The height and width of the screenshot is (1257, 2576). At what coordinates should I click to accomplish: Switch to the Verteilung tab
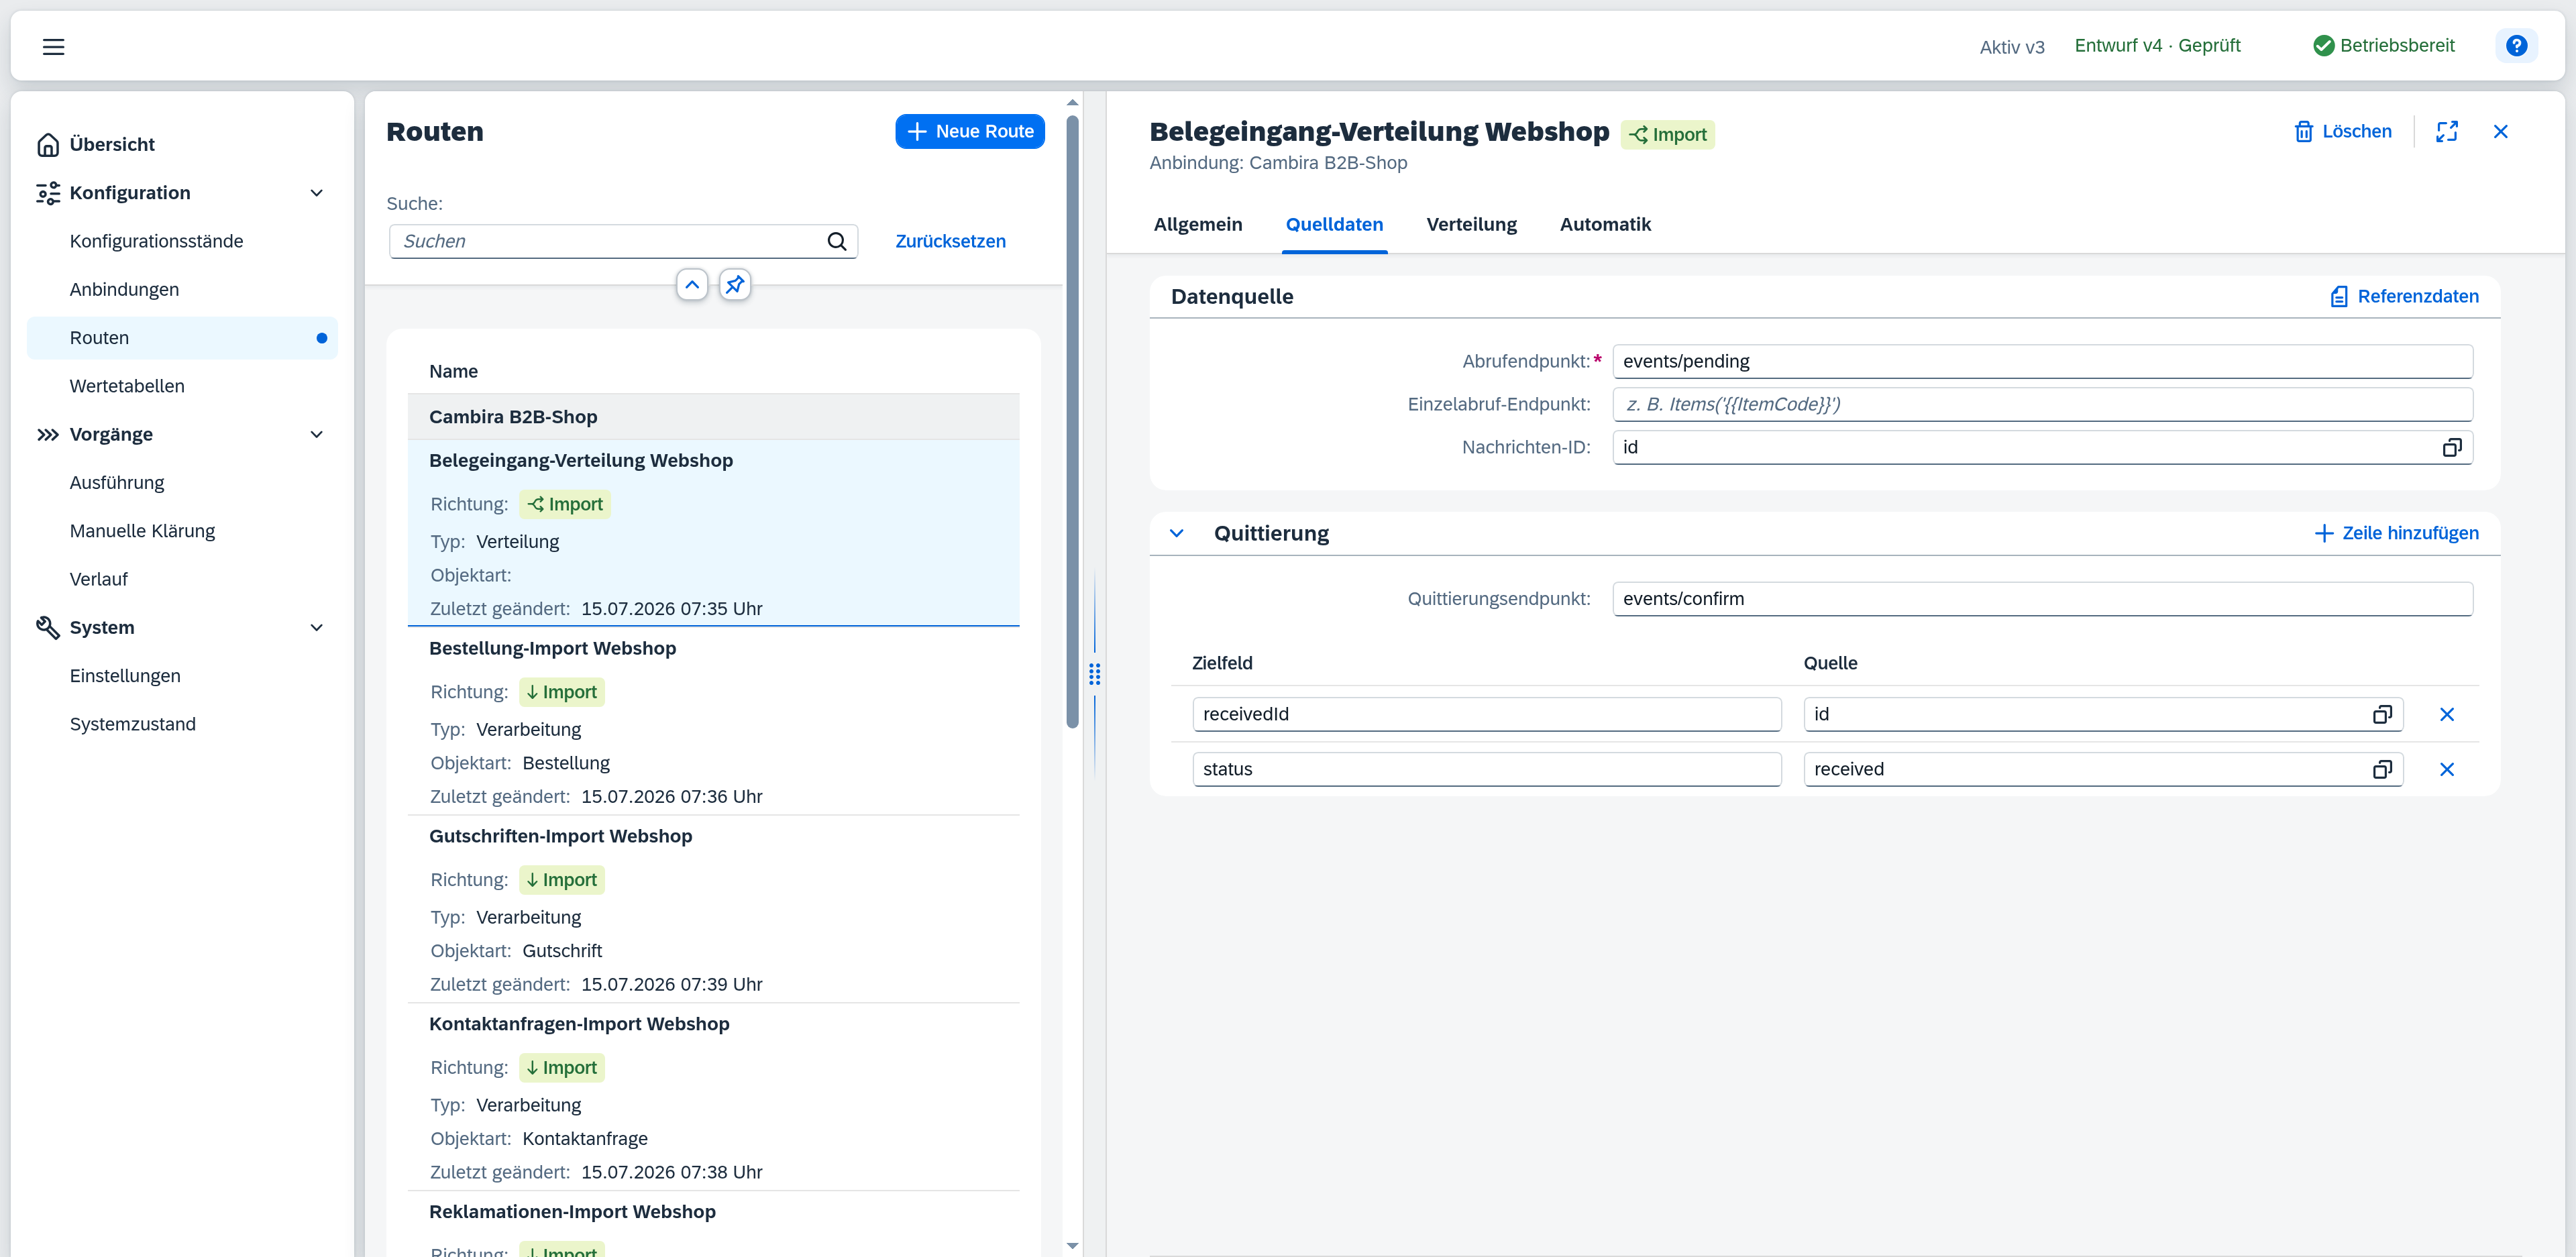tap(1471, 225)
